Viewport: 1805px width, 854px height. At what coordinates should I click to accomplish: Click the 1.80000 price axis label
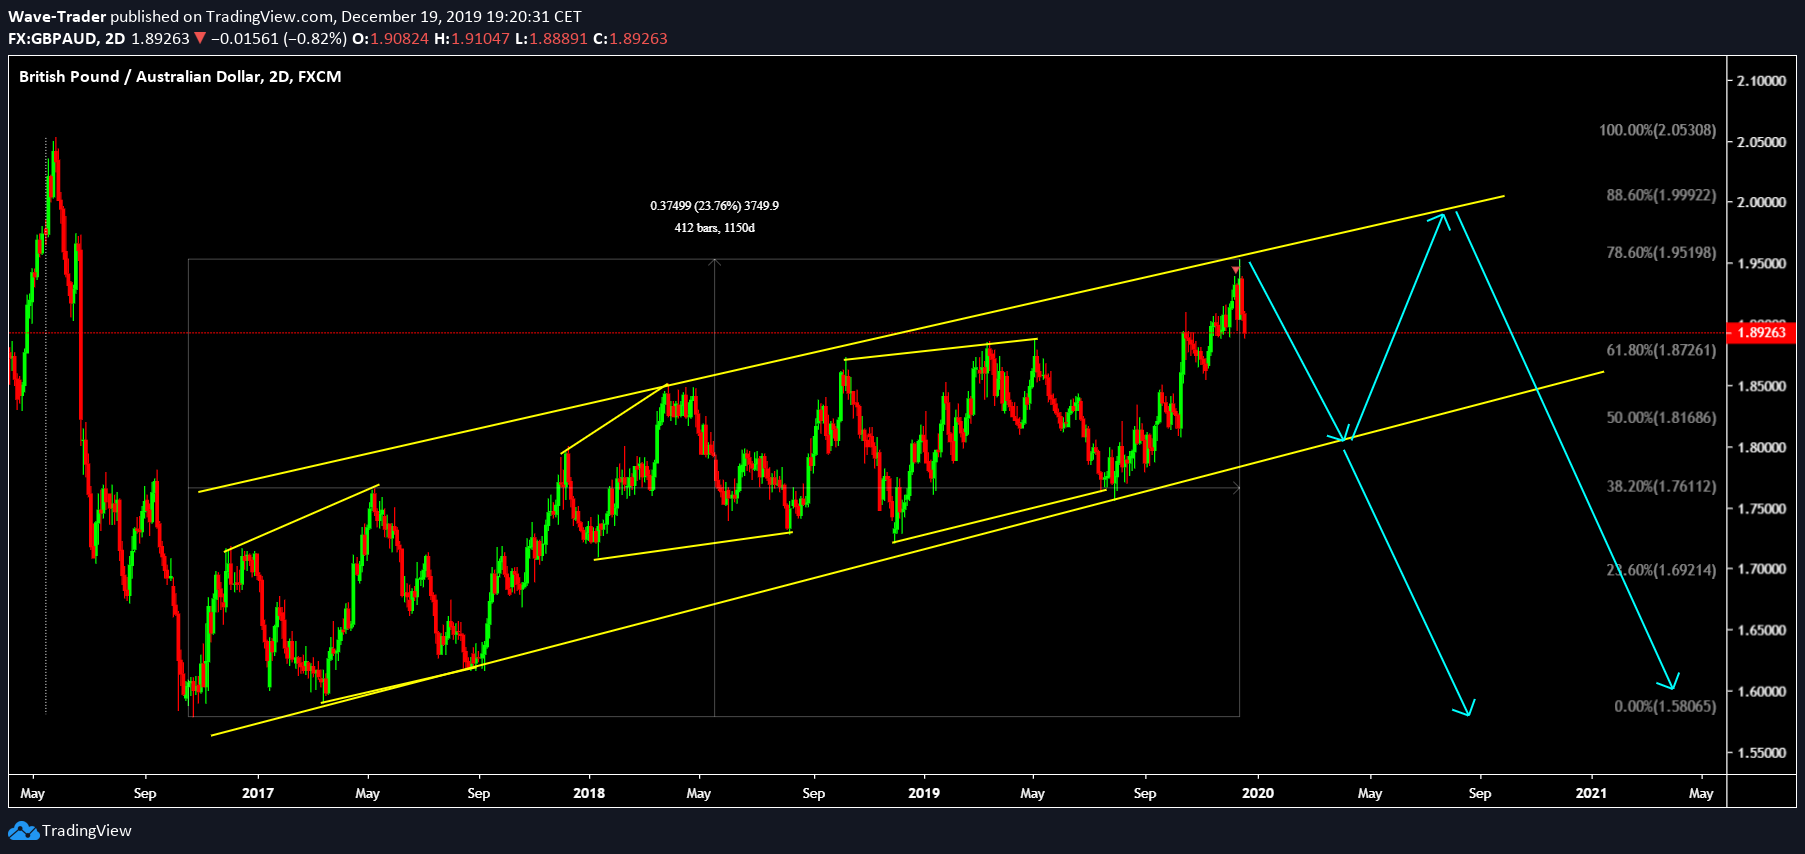(x=1762, y=447)
